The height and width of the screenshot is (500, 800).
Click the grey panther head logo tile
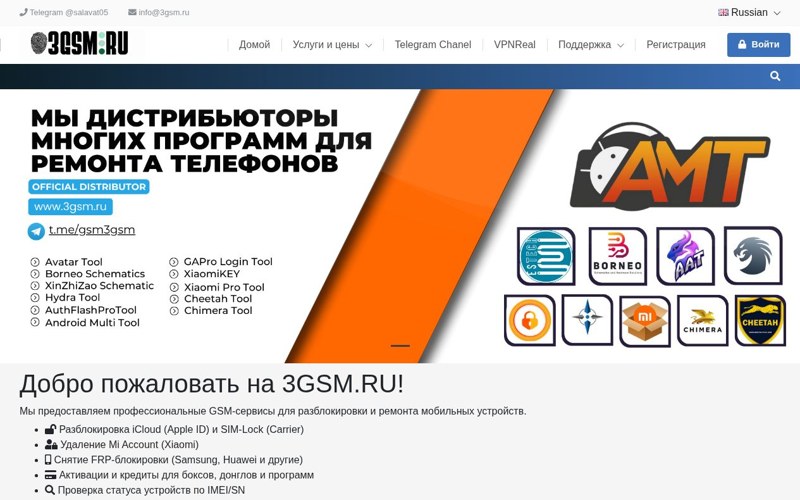753,256
